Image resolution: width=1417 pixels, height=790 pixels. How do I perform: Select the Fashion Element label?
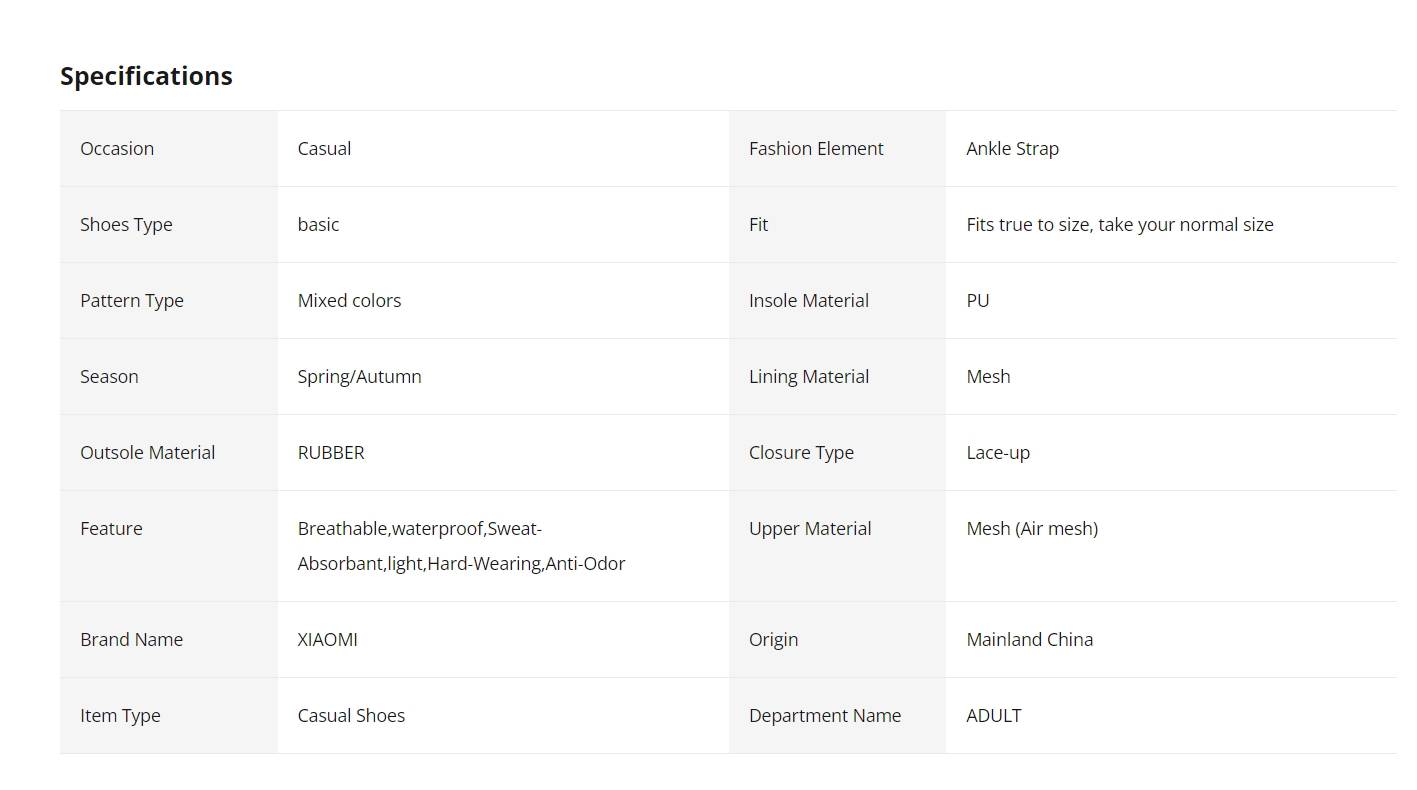pos(816,148)
